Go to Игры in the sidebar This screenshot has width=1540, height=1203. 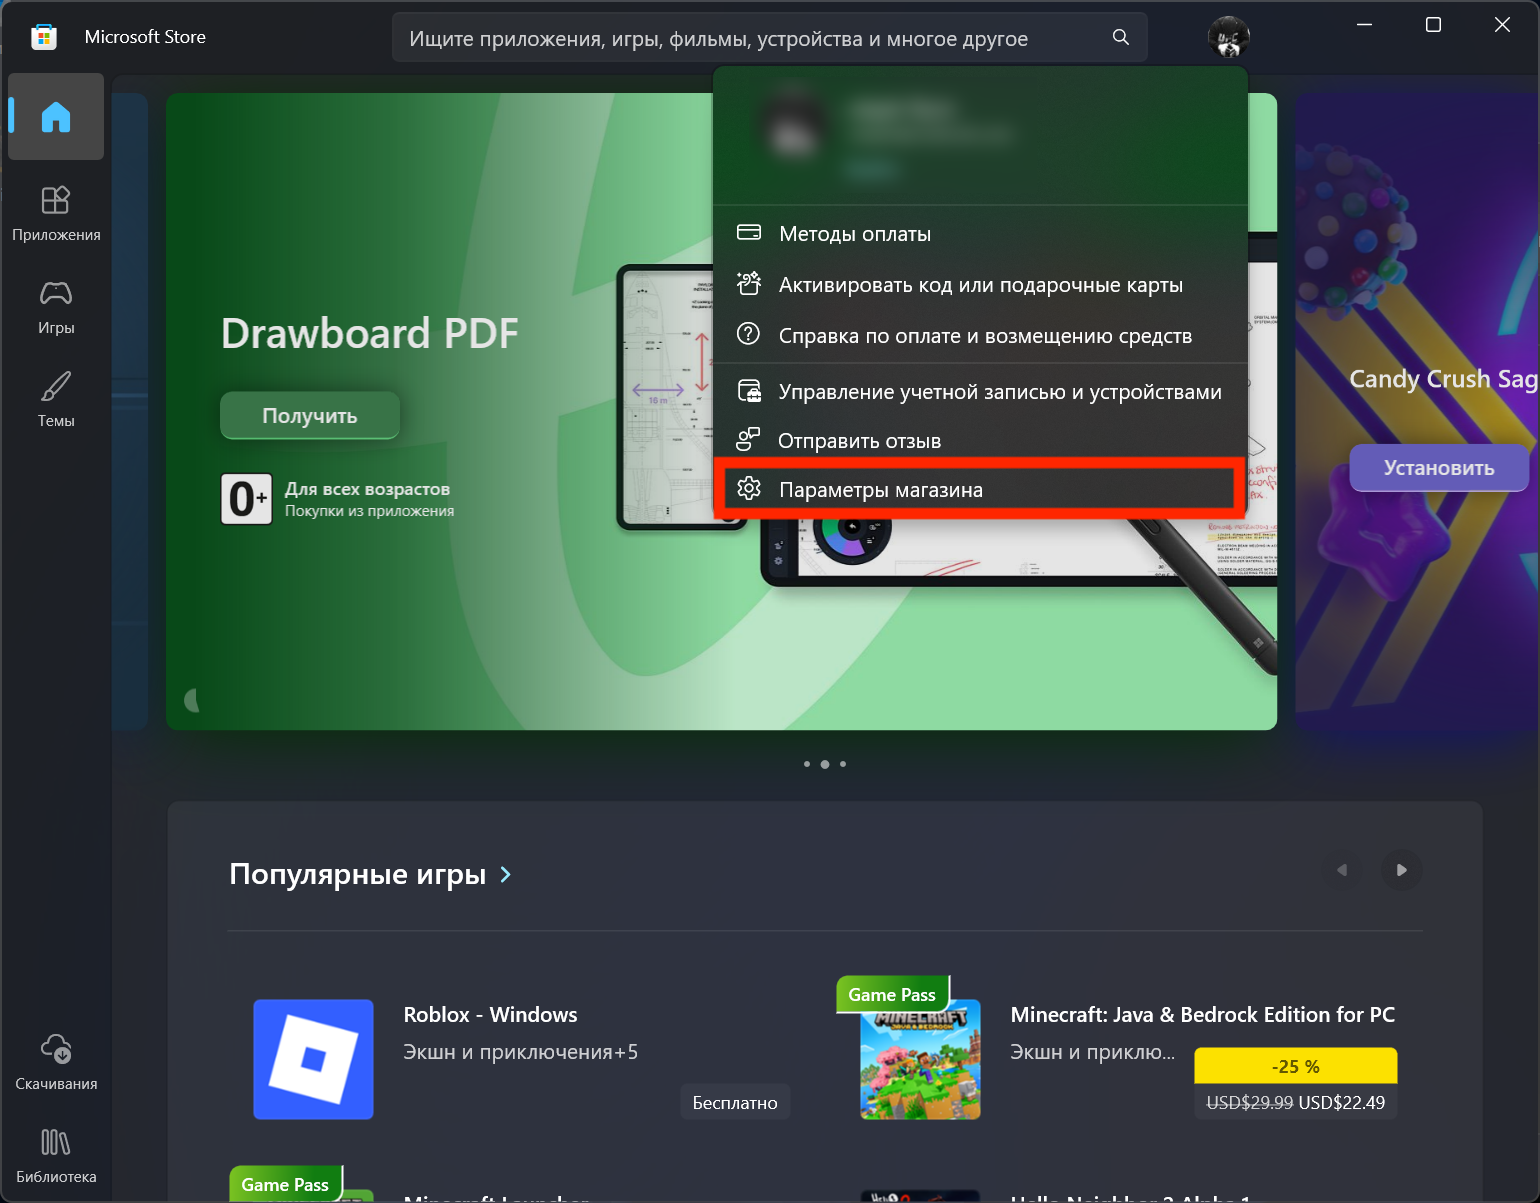tap(56, 307)
